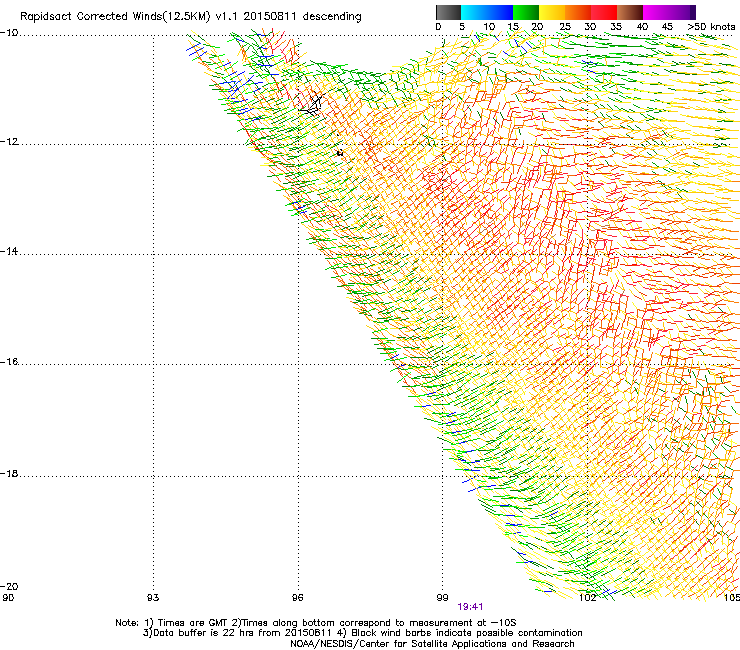Click the '35' label under the color bar

click(616, 27)
